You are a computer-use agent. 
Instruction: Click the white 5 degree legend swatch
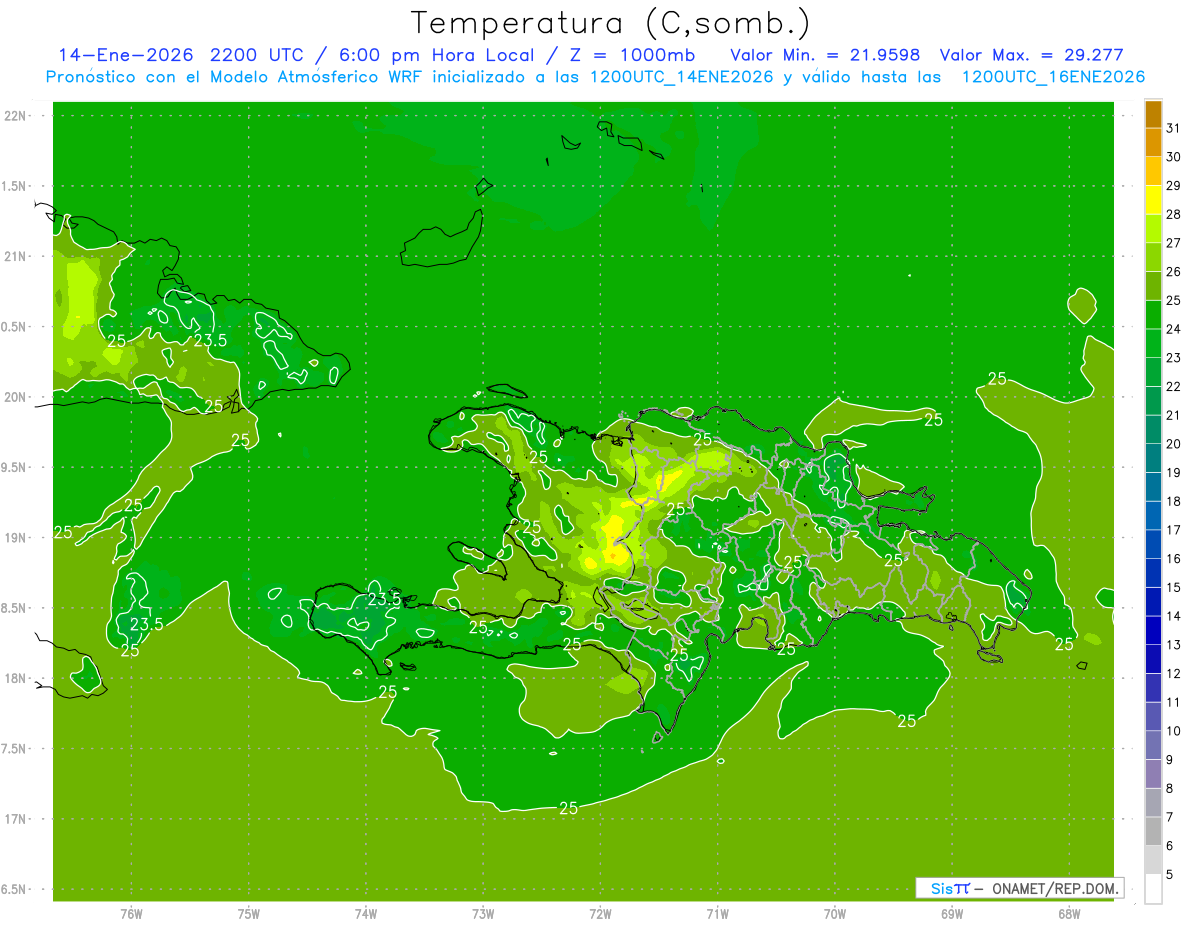tap(1153, 889)
